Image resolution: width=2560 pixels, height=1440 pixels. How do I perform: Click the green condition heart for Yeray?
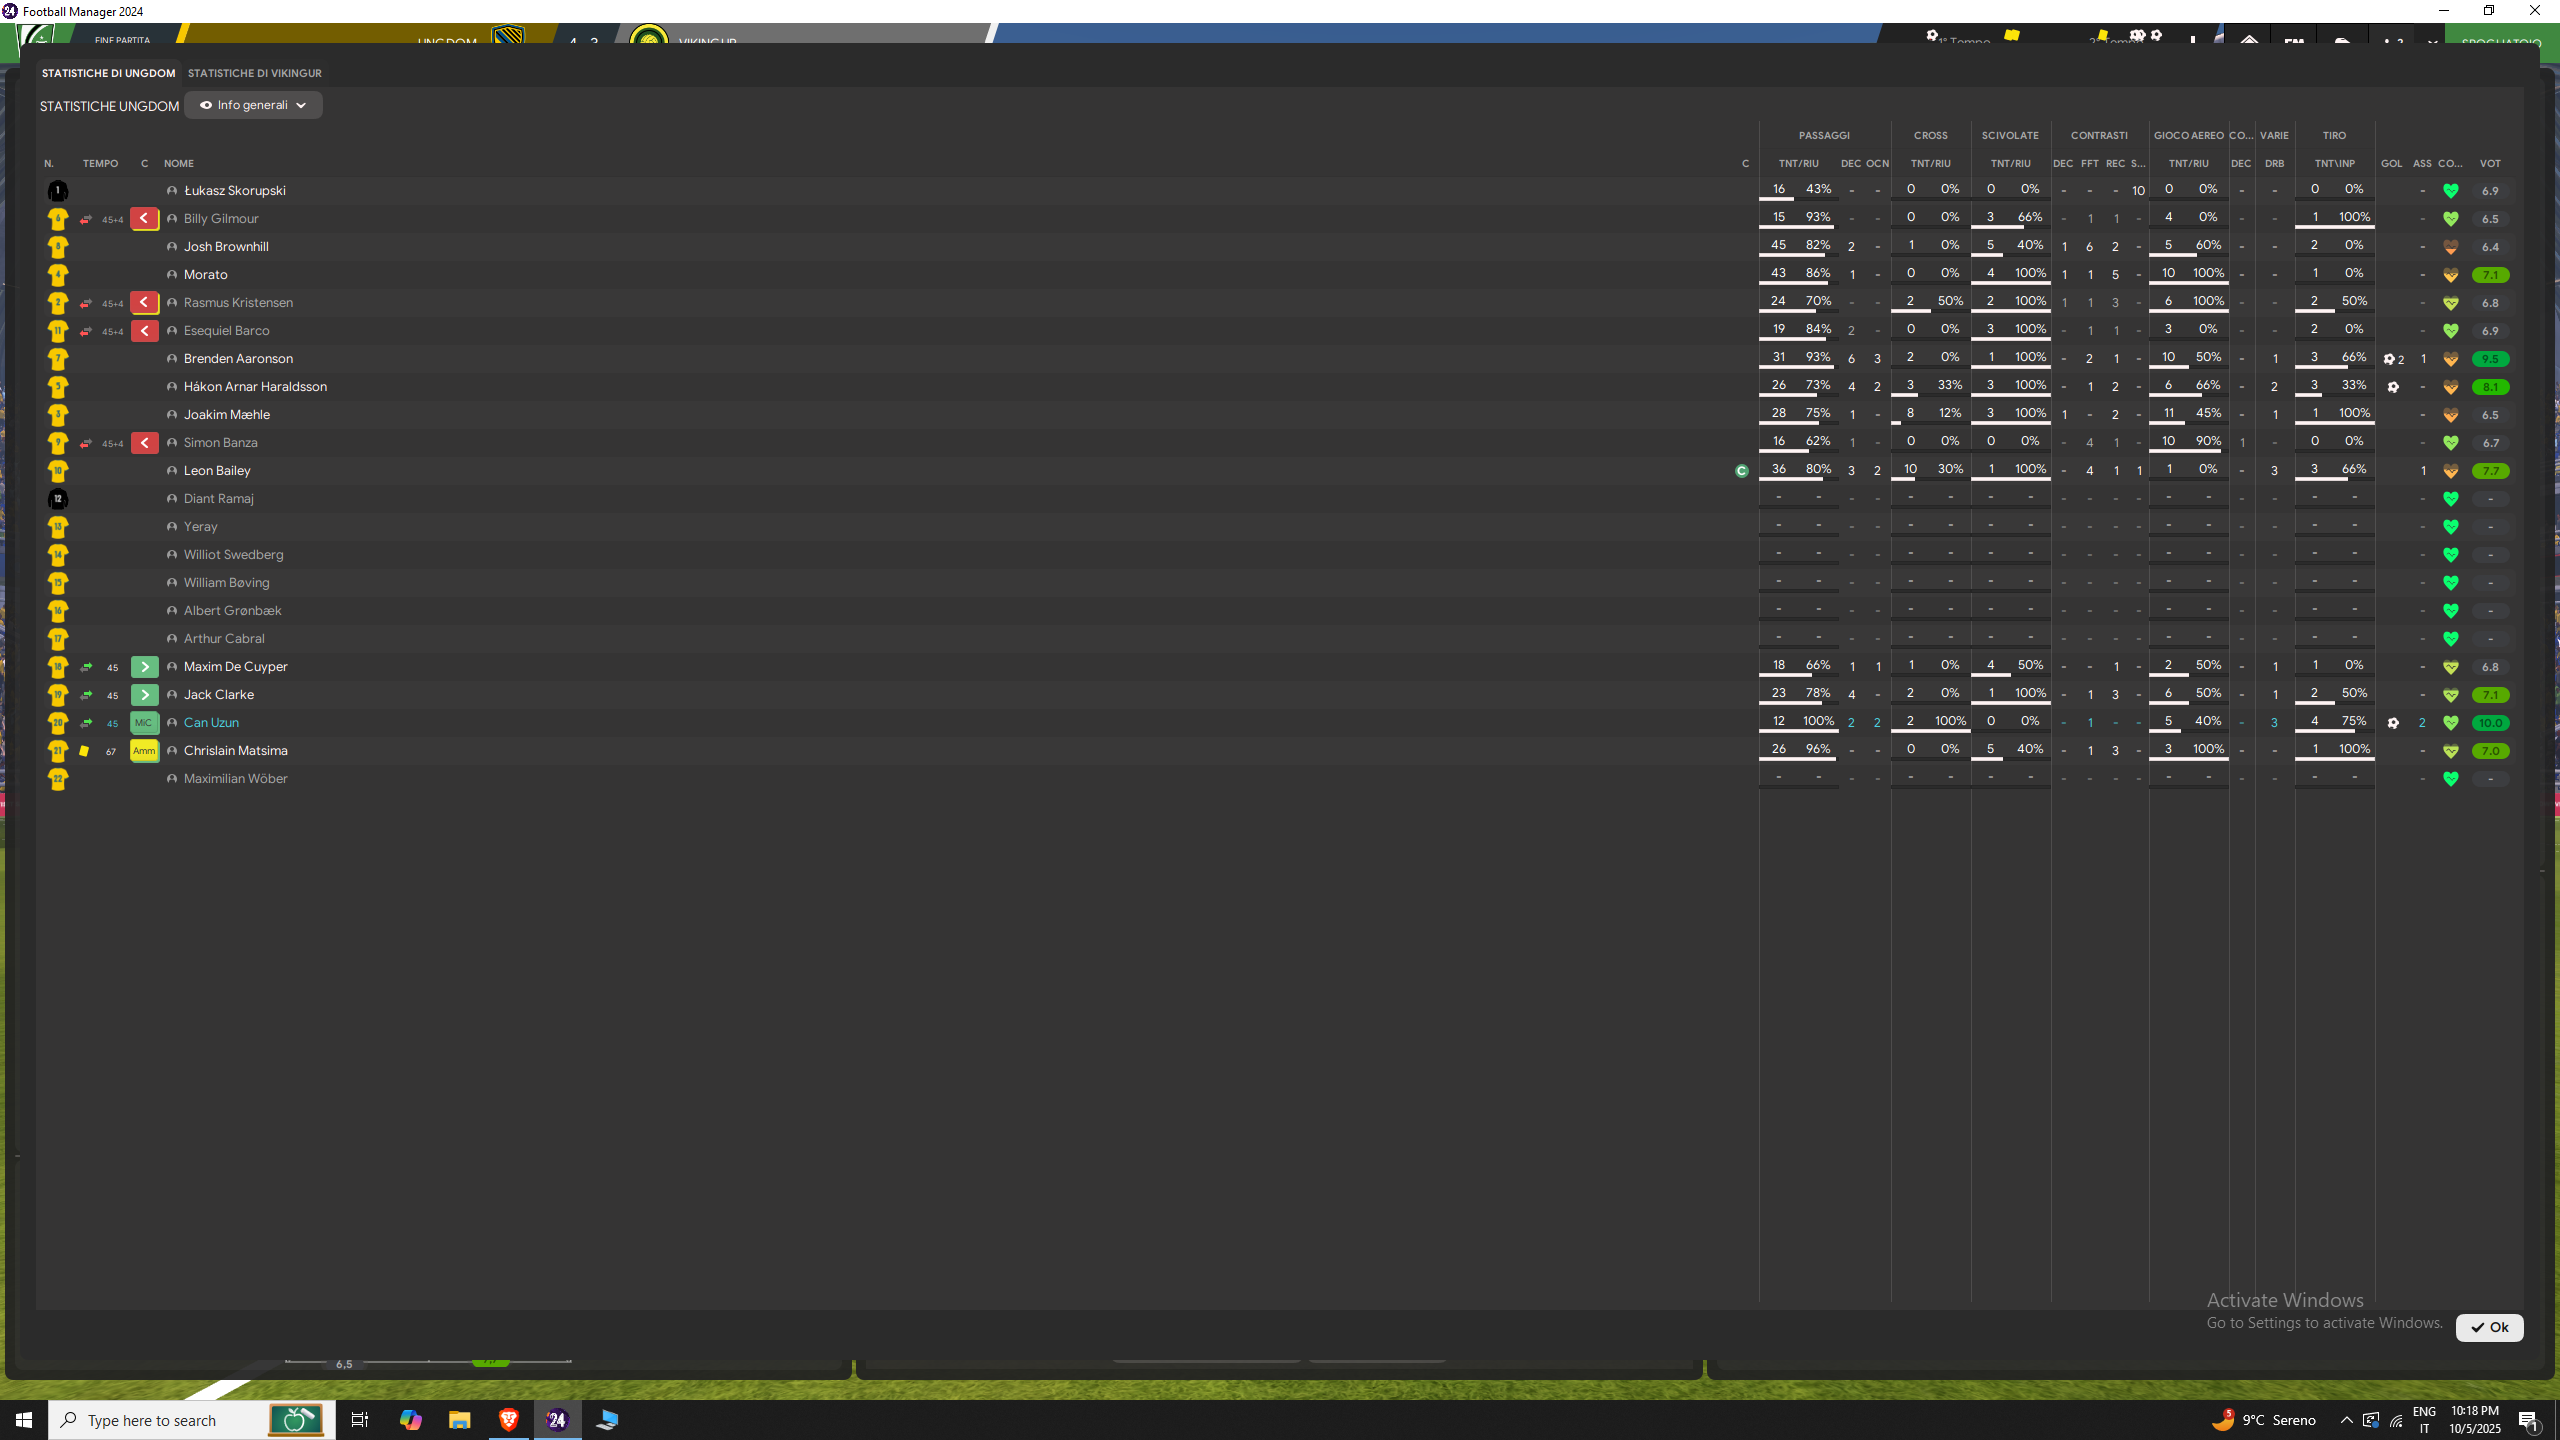coord(2450,526)
